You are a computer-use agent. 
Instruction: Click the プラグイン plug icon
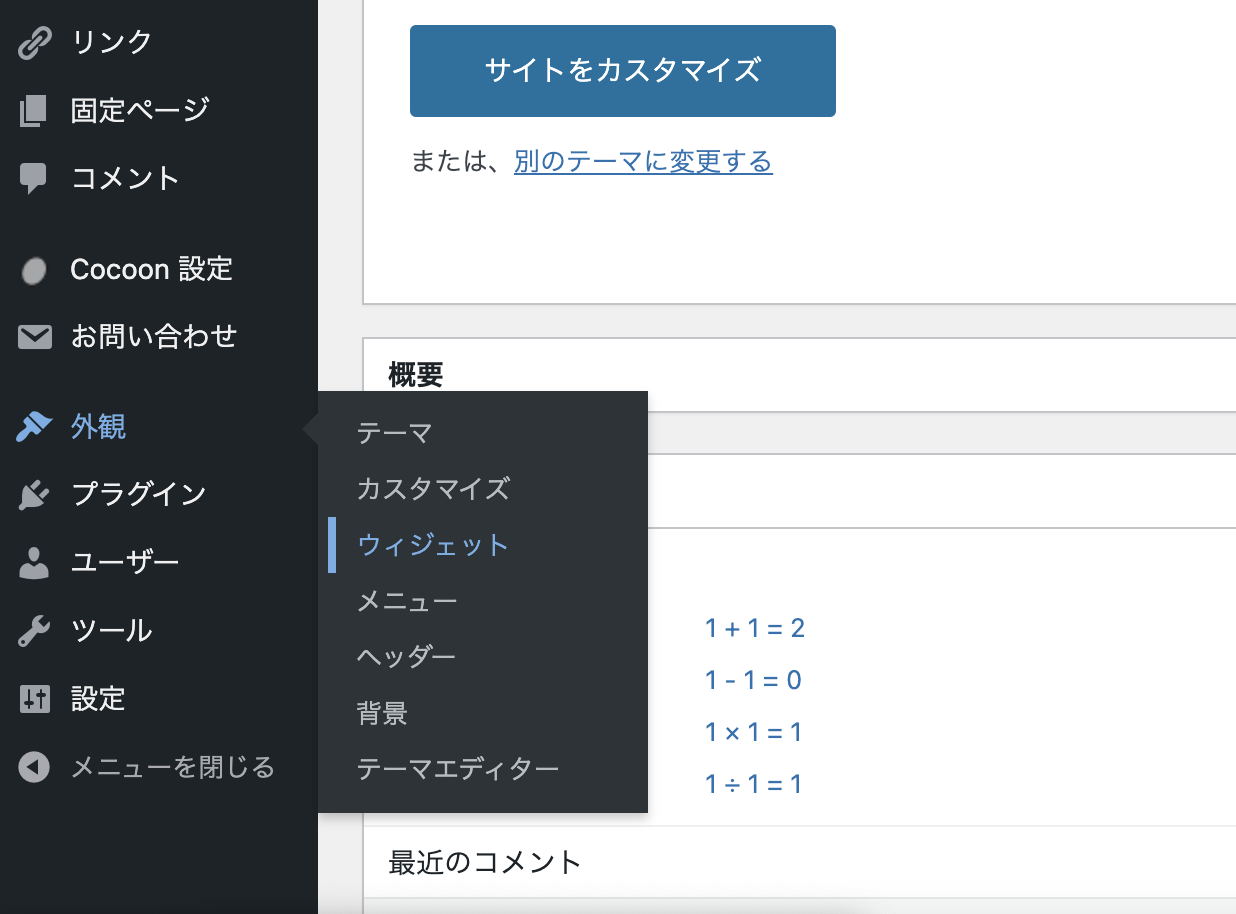pos(34,494)
